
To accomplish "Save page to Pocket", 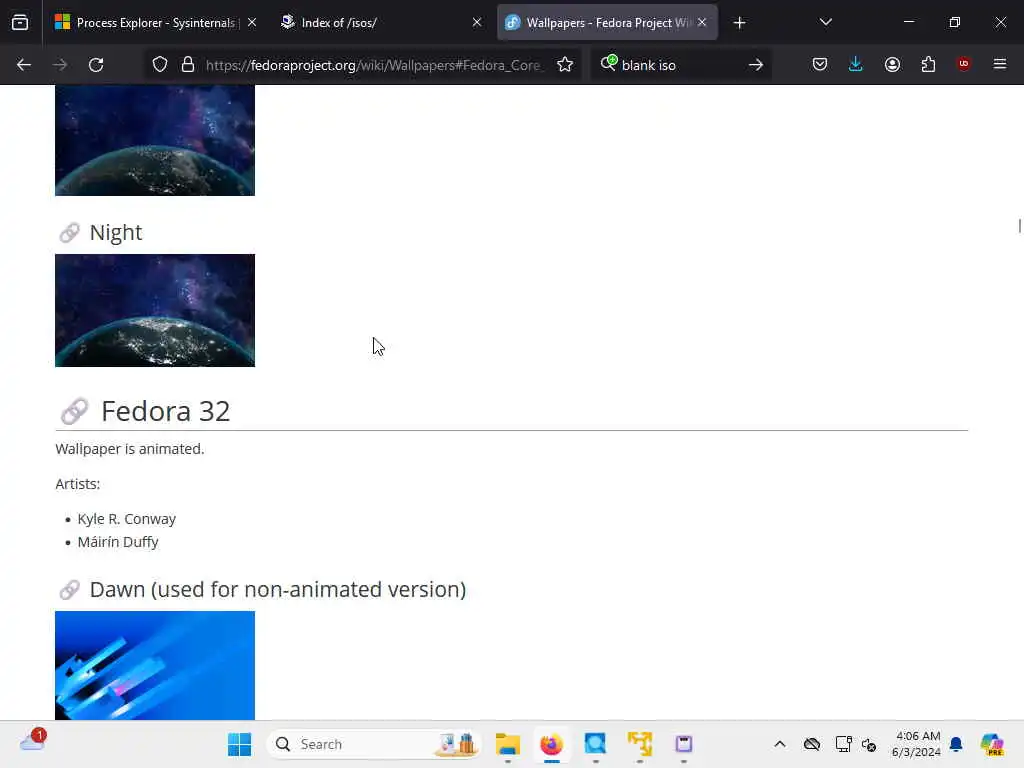I will click(x=820, y=65).
